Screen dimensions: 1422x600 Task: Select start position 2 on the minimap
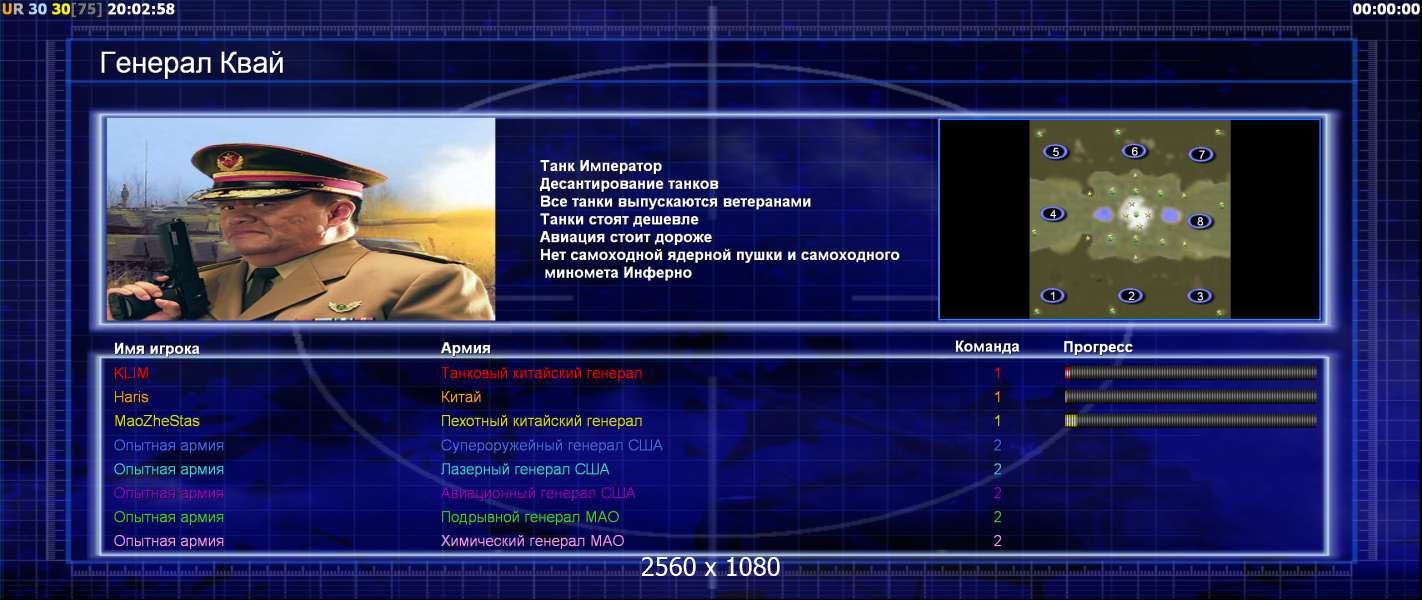tap(1130, 296)
